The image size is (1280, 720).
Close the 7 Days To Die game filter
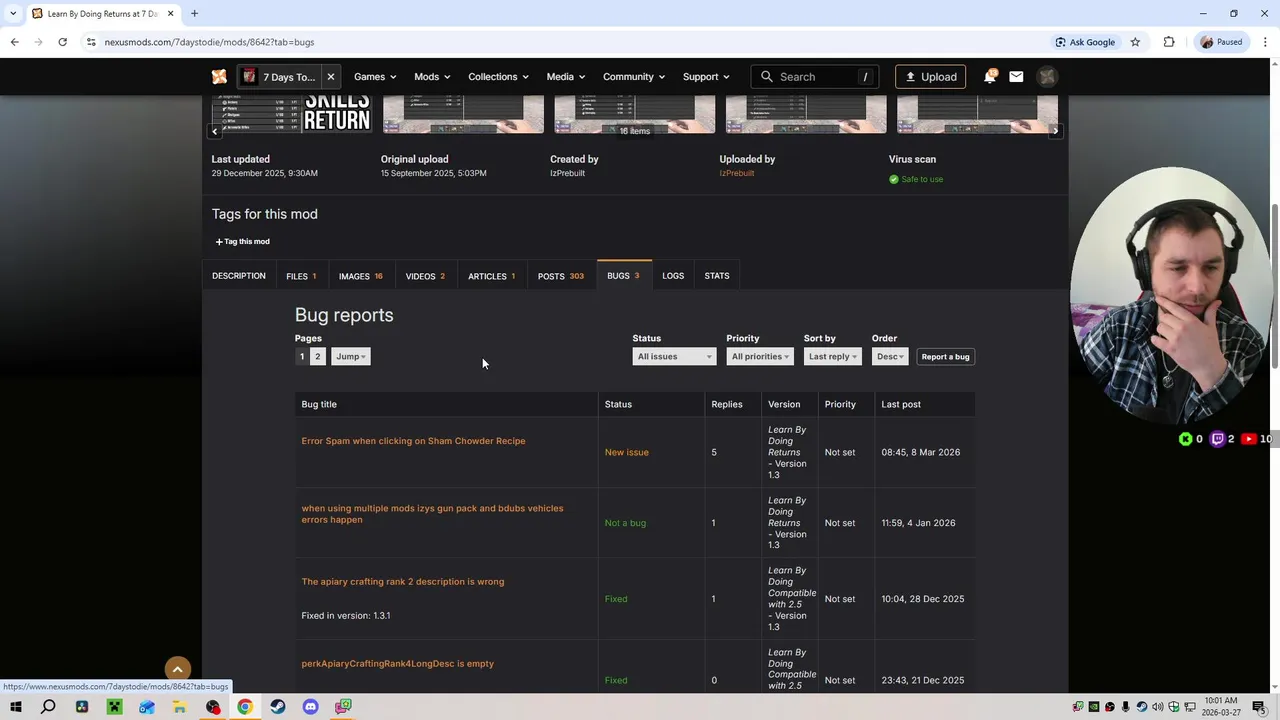coord(330,77)
